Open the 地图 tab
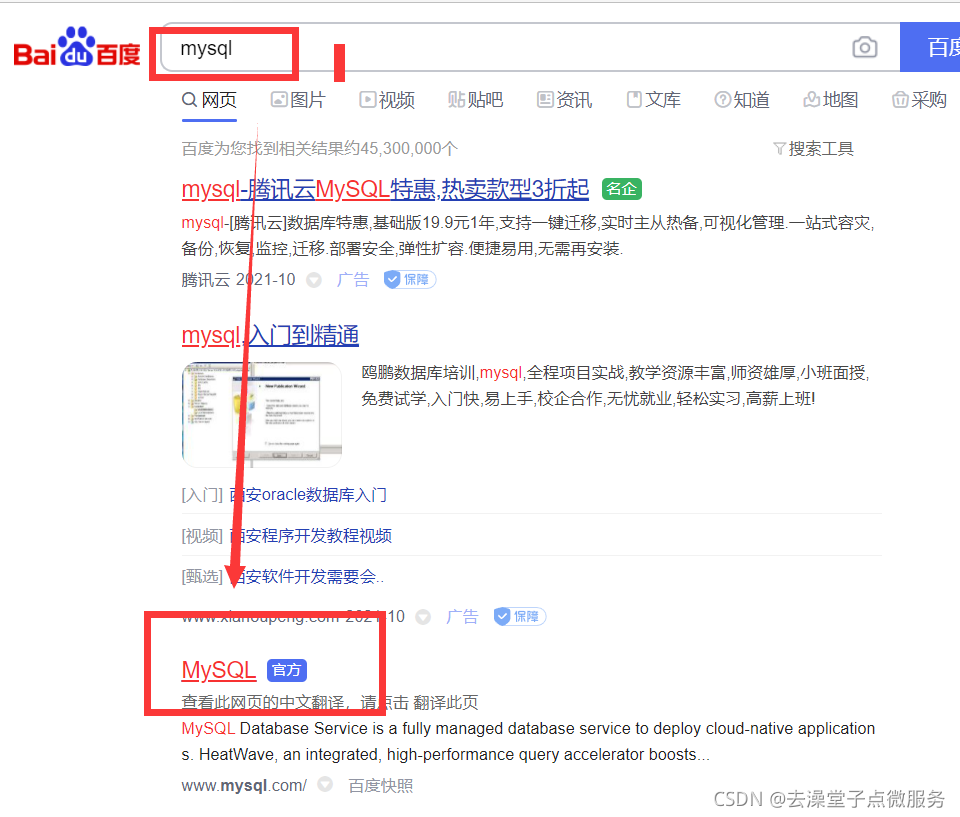960x817 pixels. tap(831, 100)
